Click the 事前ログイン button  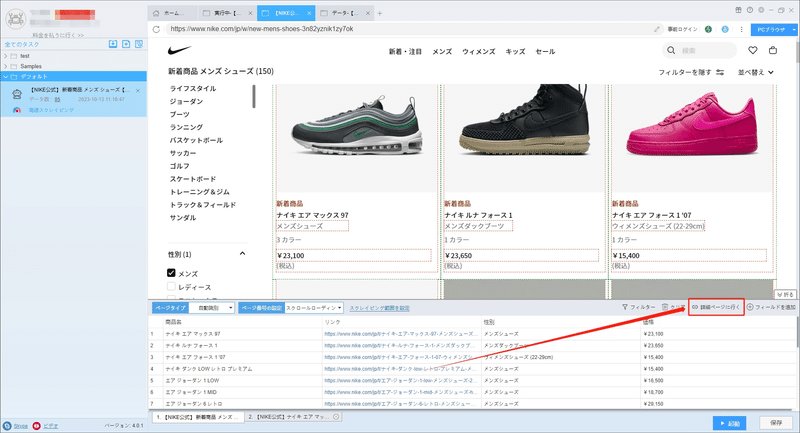point(682,30)
